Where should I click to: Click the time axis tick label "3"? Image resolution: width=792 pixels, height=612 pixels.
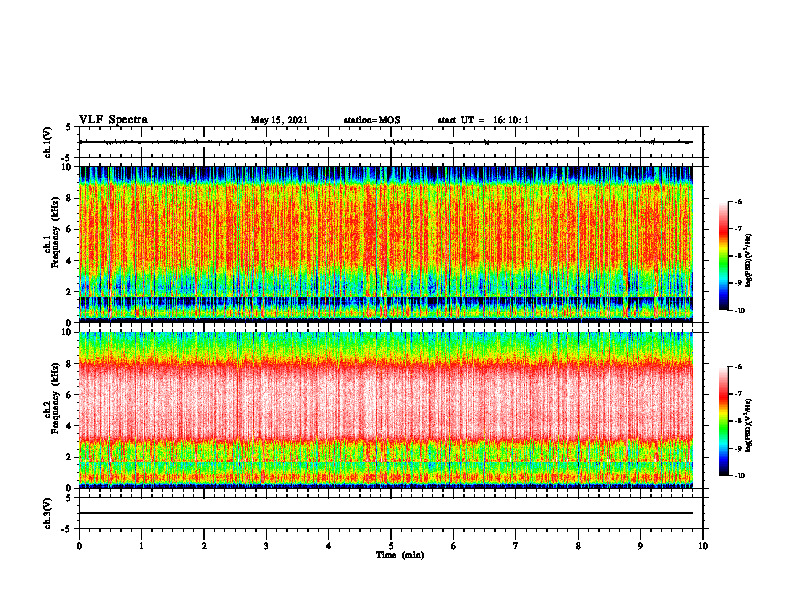(266, 546)
